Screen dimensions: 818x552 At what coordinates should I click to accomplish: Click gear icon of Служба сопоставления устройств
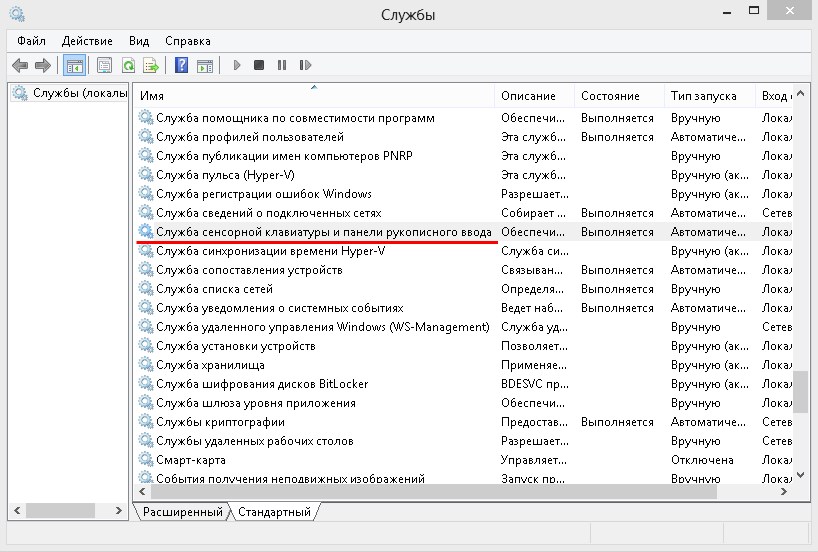(x=146, y=269)
